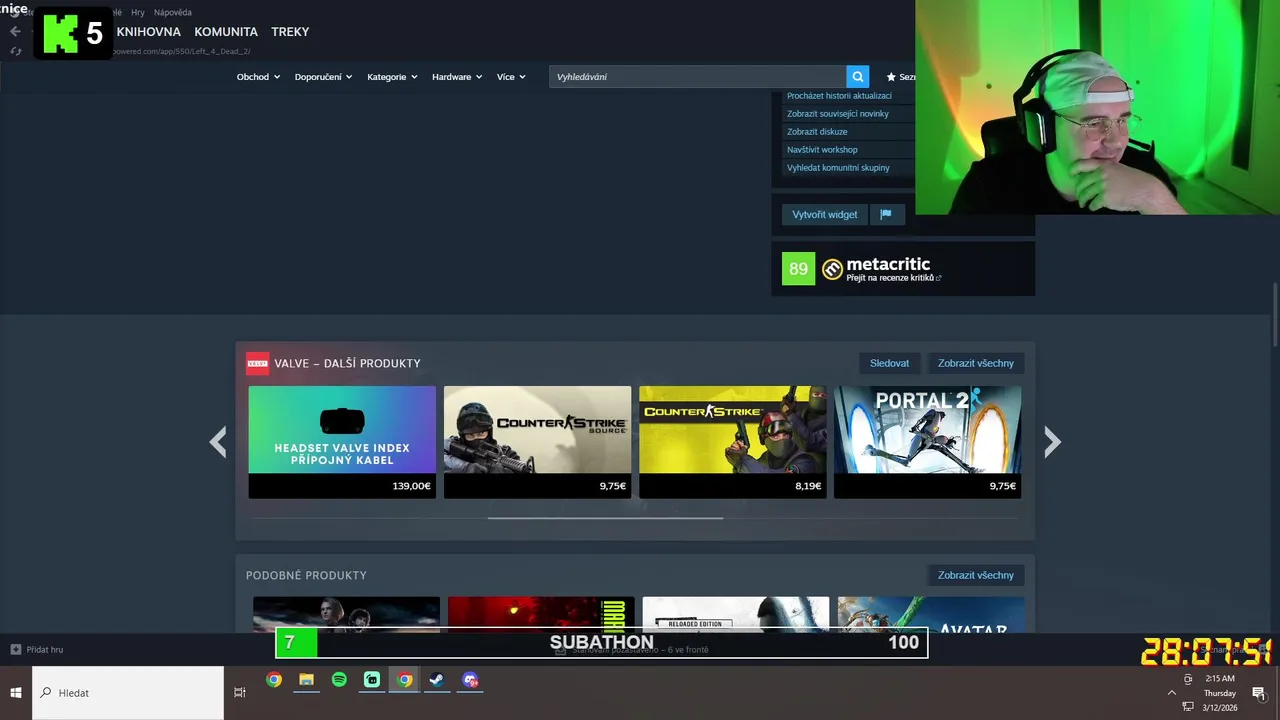The height and width of the screenshot is (720, 1280).
Task: Open File Explorer from the taskbar
Action: [x=307, y=680]
